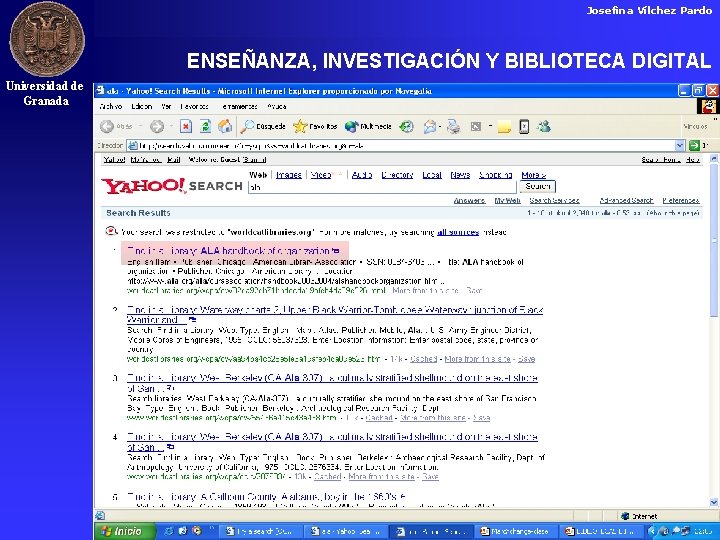The width and height of the screenshot is (720, 540).
Task: Open the Ver menu
Action: click(166, 107)
